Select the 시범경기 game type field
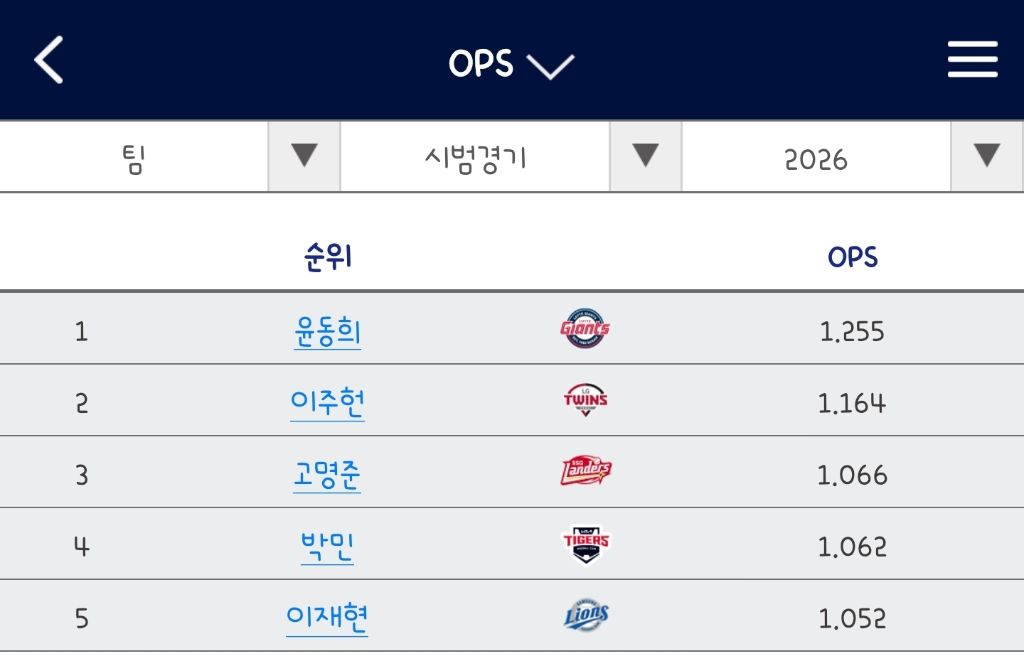1024x656 pixels. (x=475, y=157)
